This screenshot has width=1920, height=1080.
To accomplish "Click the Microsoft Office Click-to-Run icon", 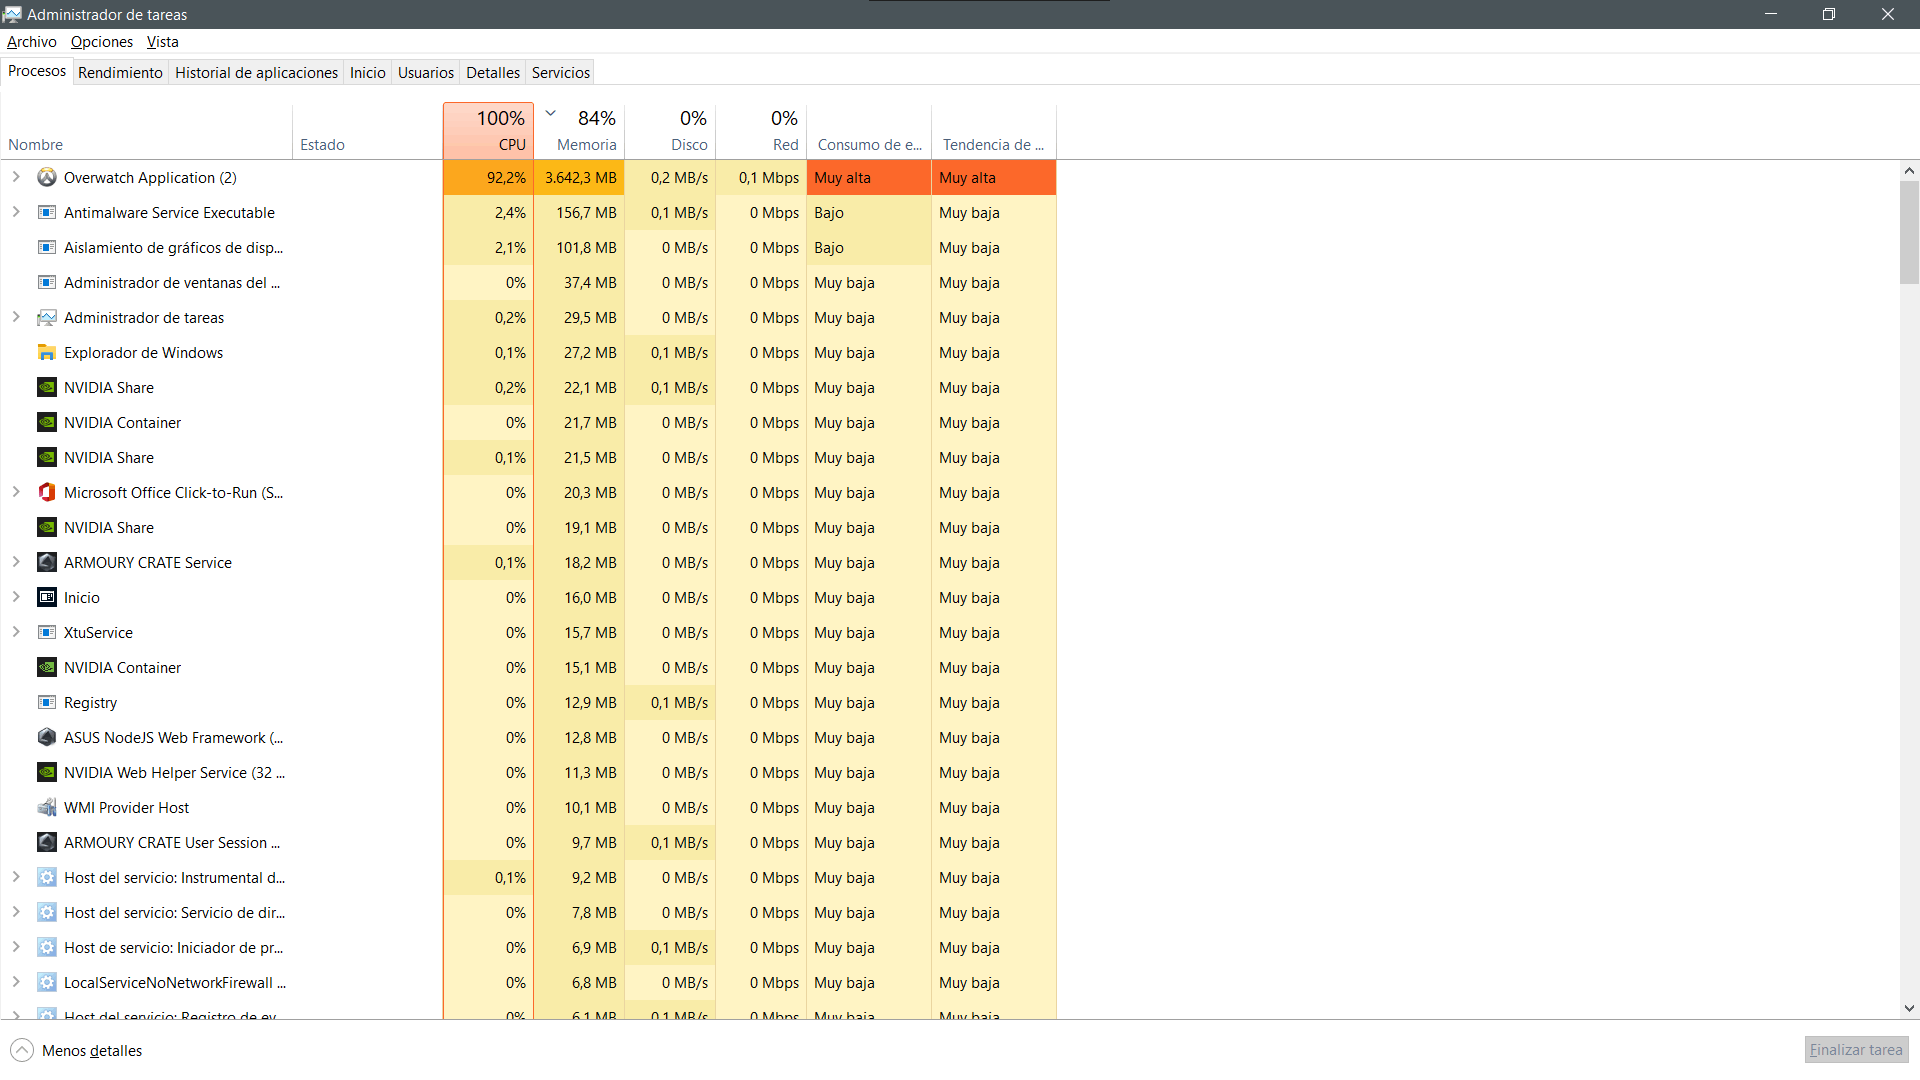I will point(46,493).
